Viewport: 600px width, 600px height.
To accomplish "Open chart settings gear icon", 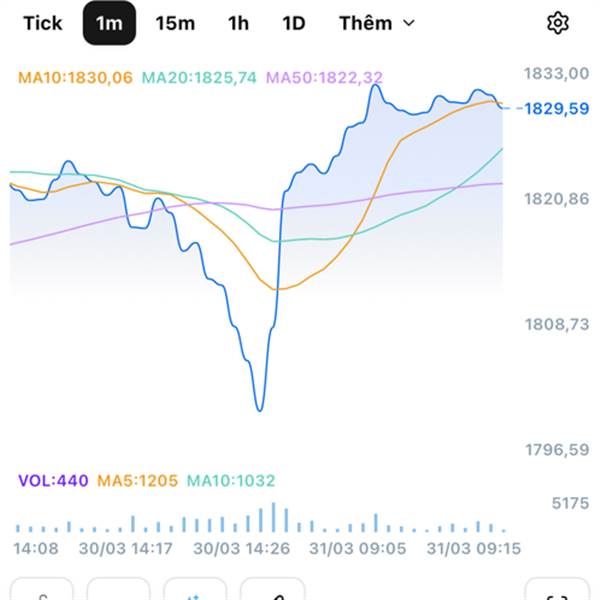I will [x=558, y=23].
